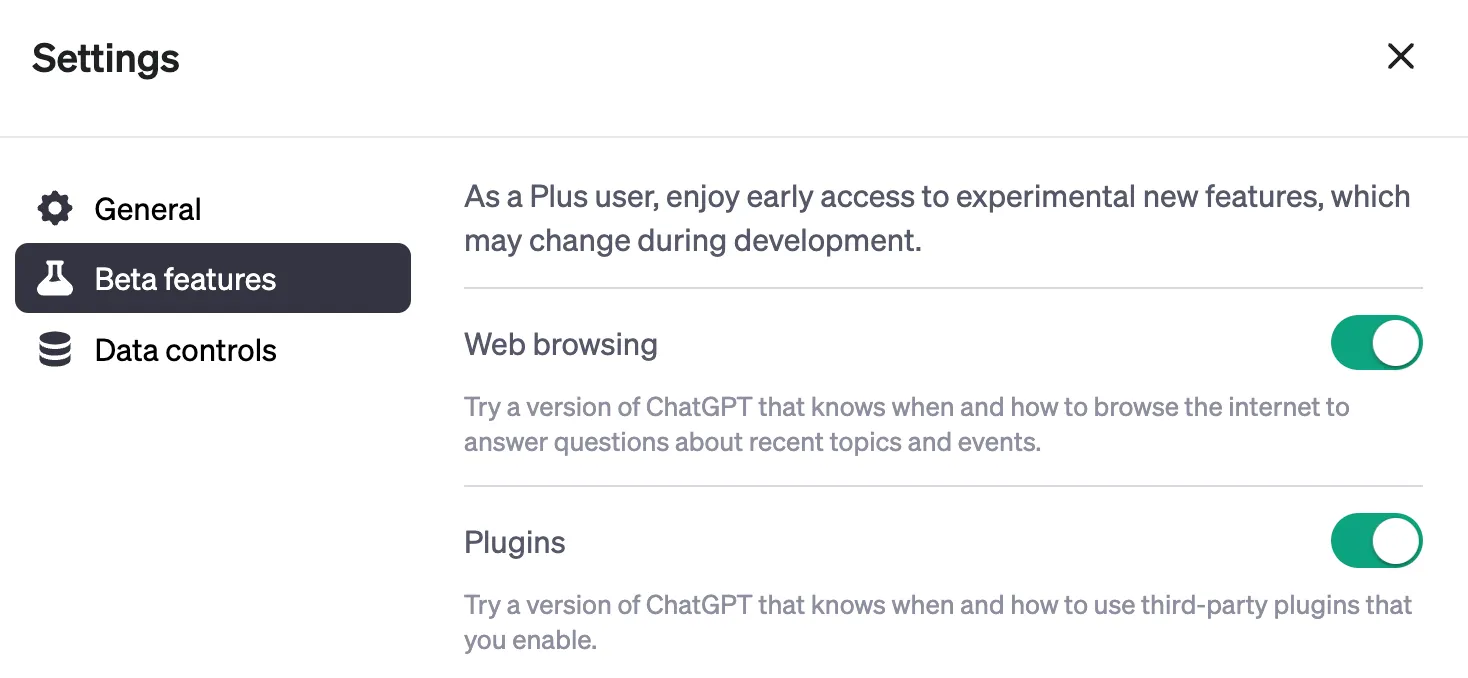Disable the Web browsing toggle
The width and height of the screenshot is (1468, 678).
[1377, 342]
